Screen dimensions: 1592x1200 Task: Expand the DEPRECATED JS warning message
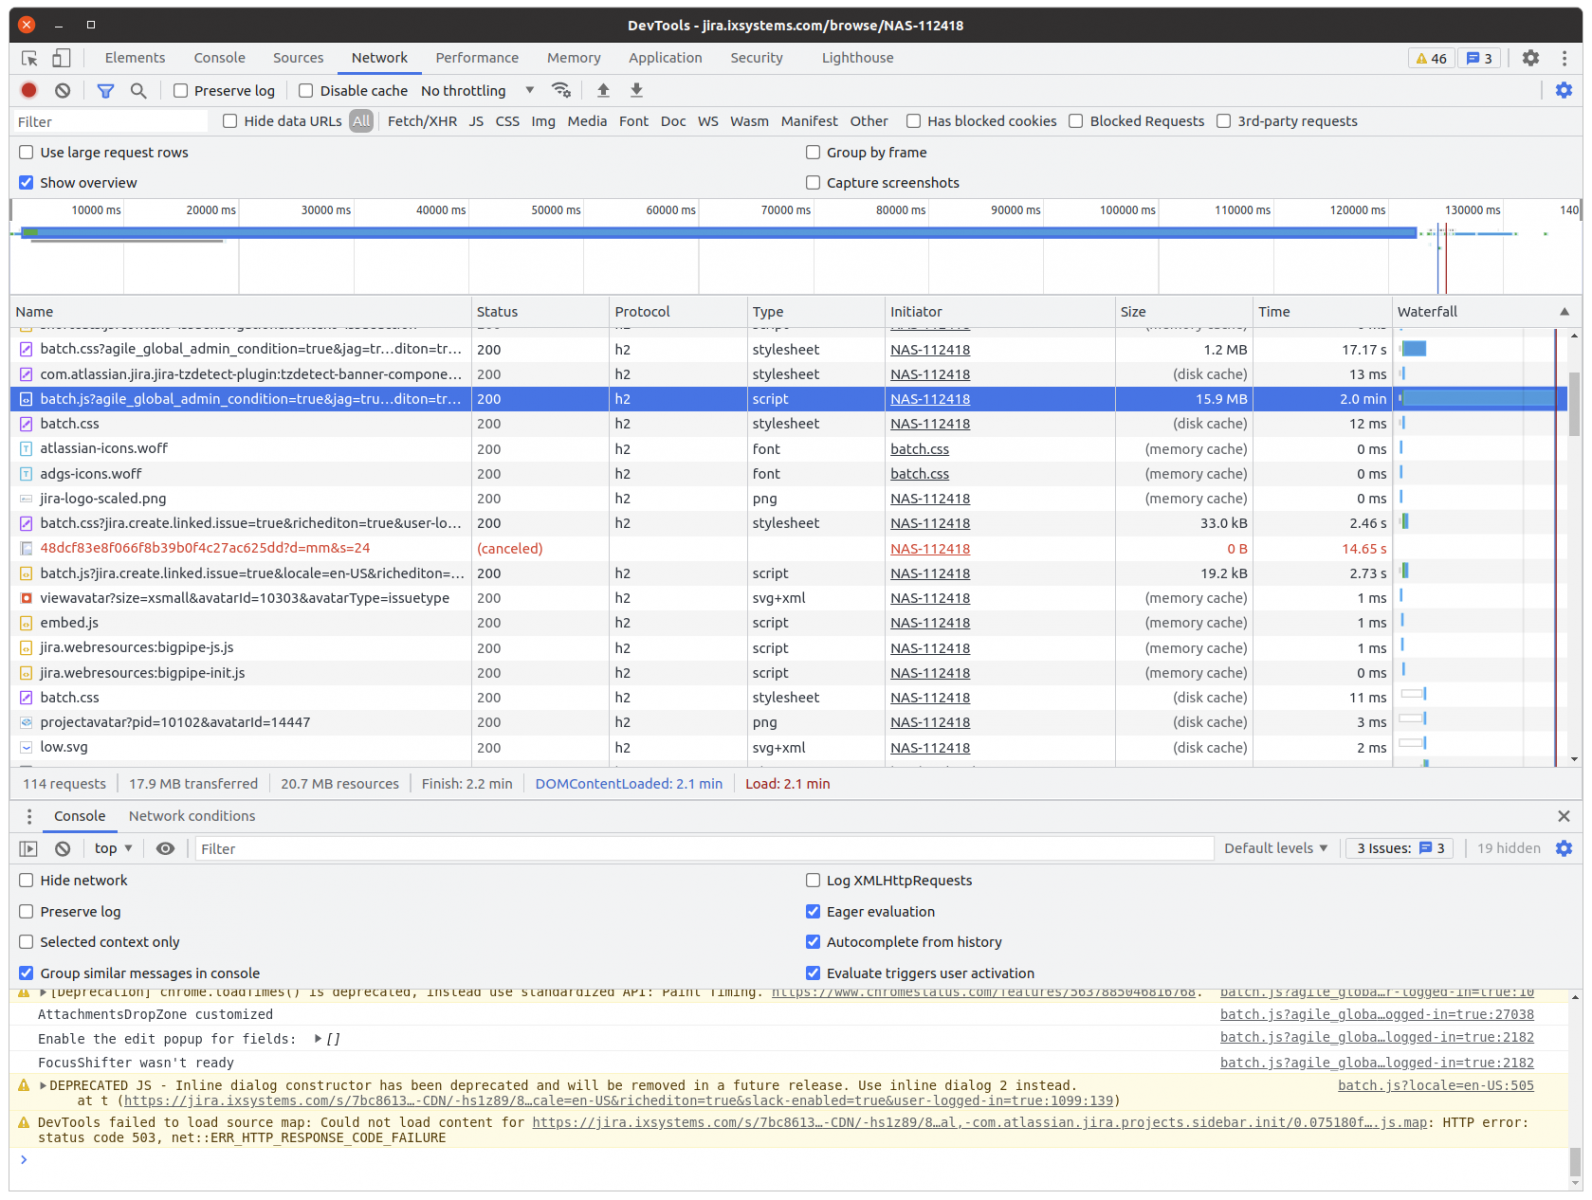coord(43,1085)
